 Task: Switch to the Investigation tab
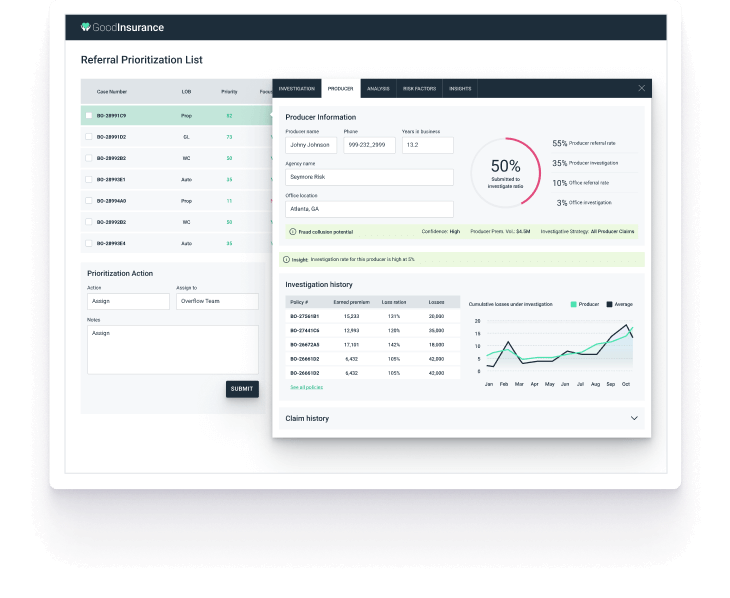297,88
